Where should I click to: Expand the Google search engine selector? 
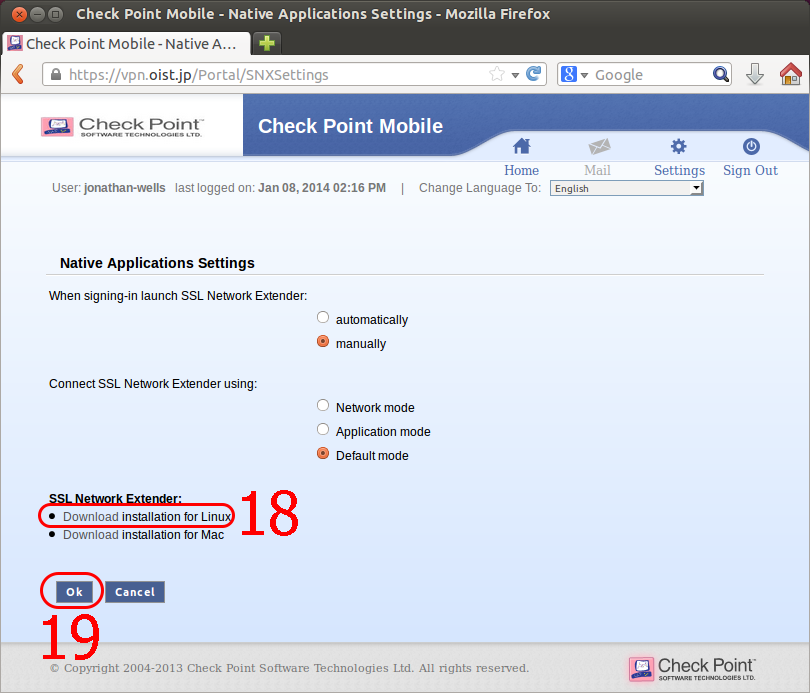577,75
